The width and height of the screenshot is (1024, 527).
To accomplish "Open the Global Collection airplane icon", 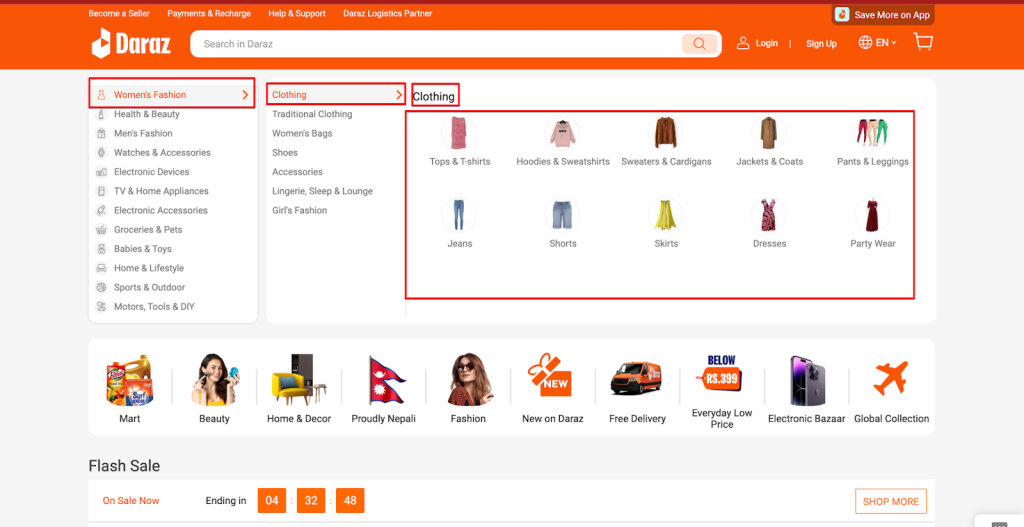I will pyautogui.click(x=890, y=380).
